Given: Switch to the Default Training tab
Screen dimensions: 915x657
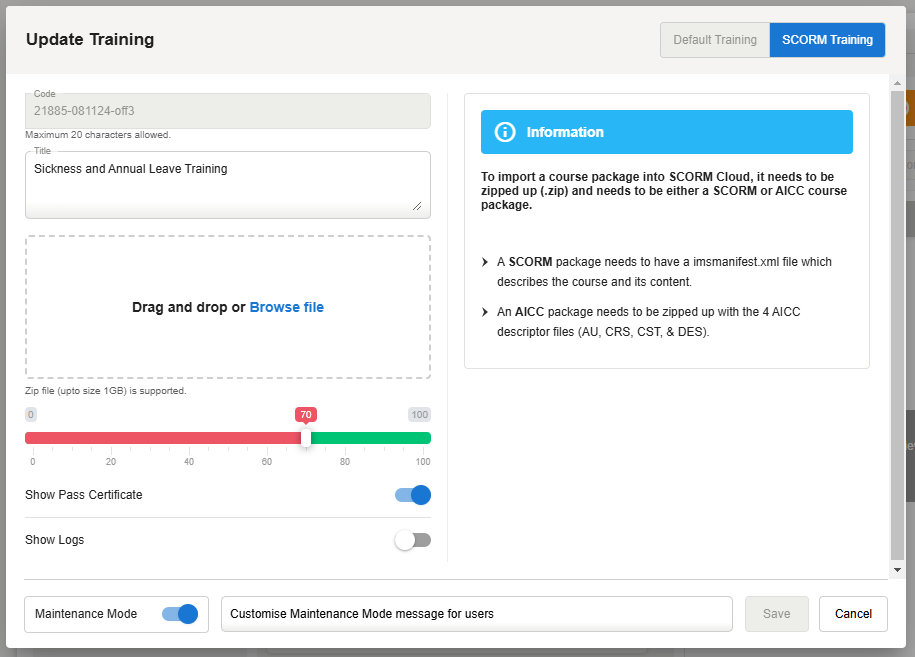Looking at the screenshot, I should click(714, 40).
